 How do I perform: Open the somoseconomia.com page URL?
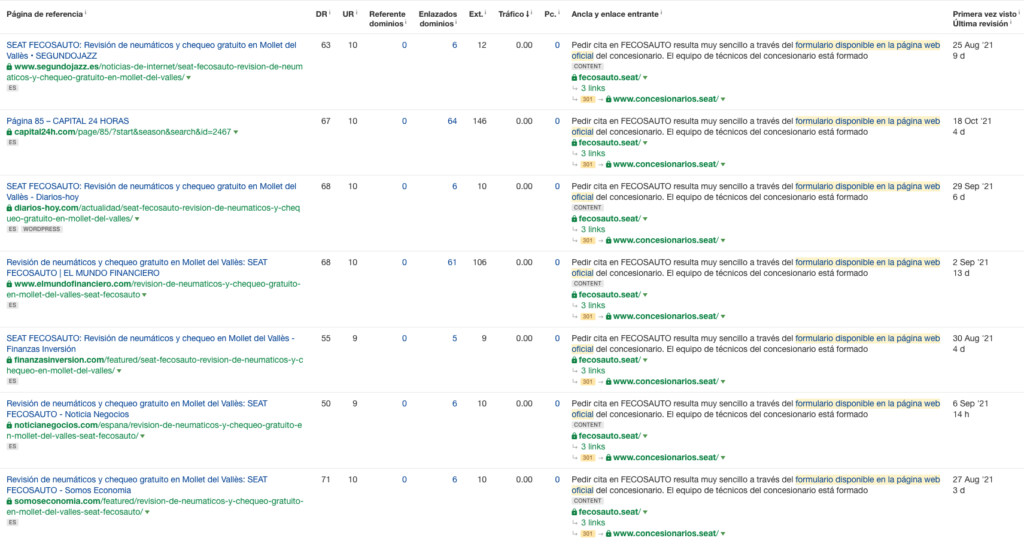(155, 506)
